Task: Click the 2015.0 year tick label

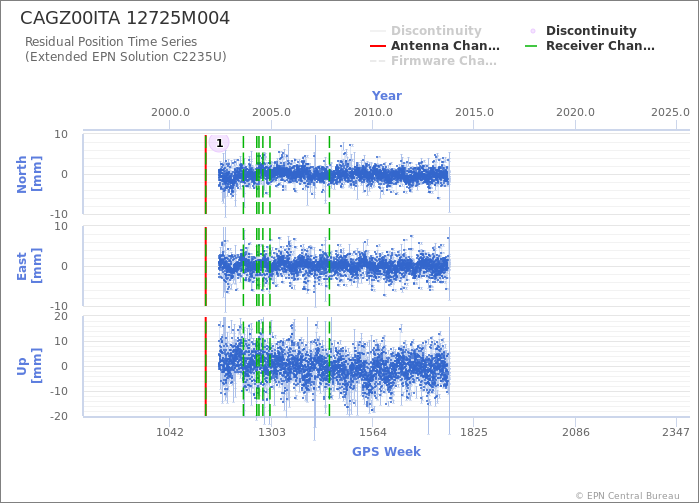Action: [x=474, y=112]
